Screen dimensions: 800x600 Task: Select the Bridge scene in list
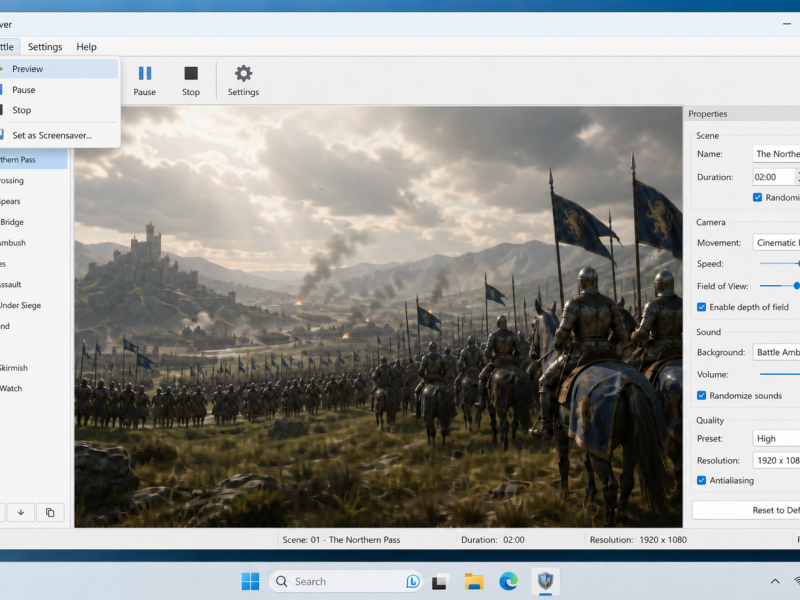pos(33,222)
